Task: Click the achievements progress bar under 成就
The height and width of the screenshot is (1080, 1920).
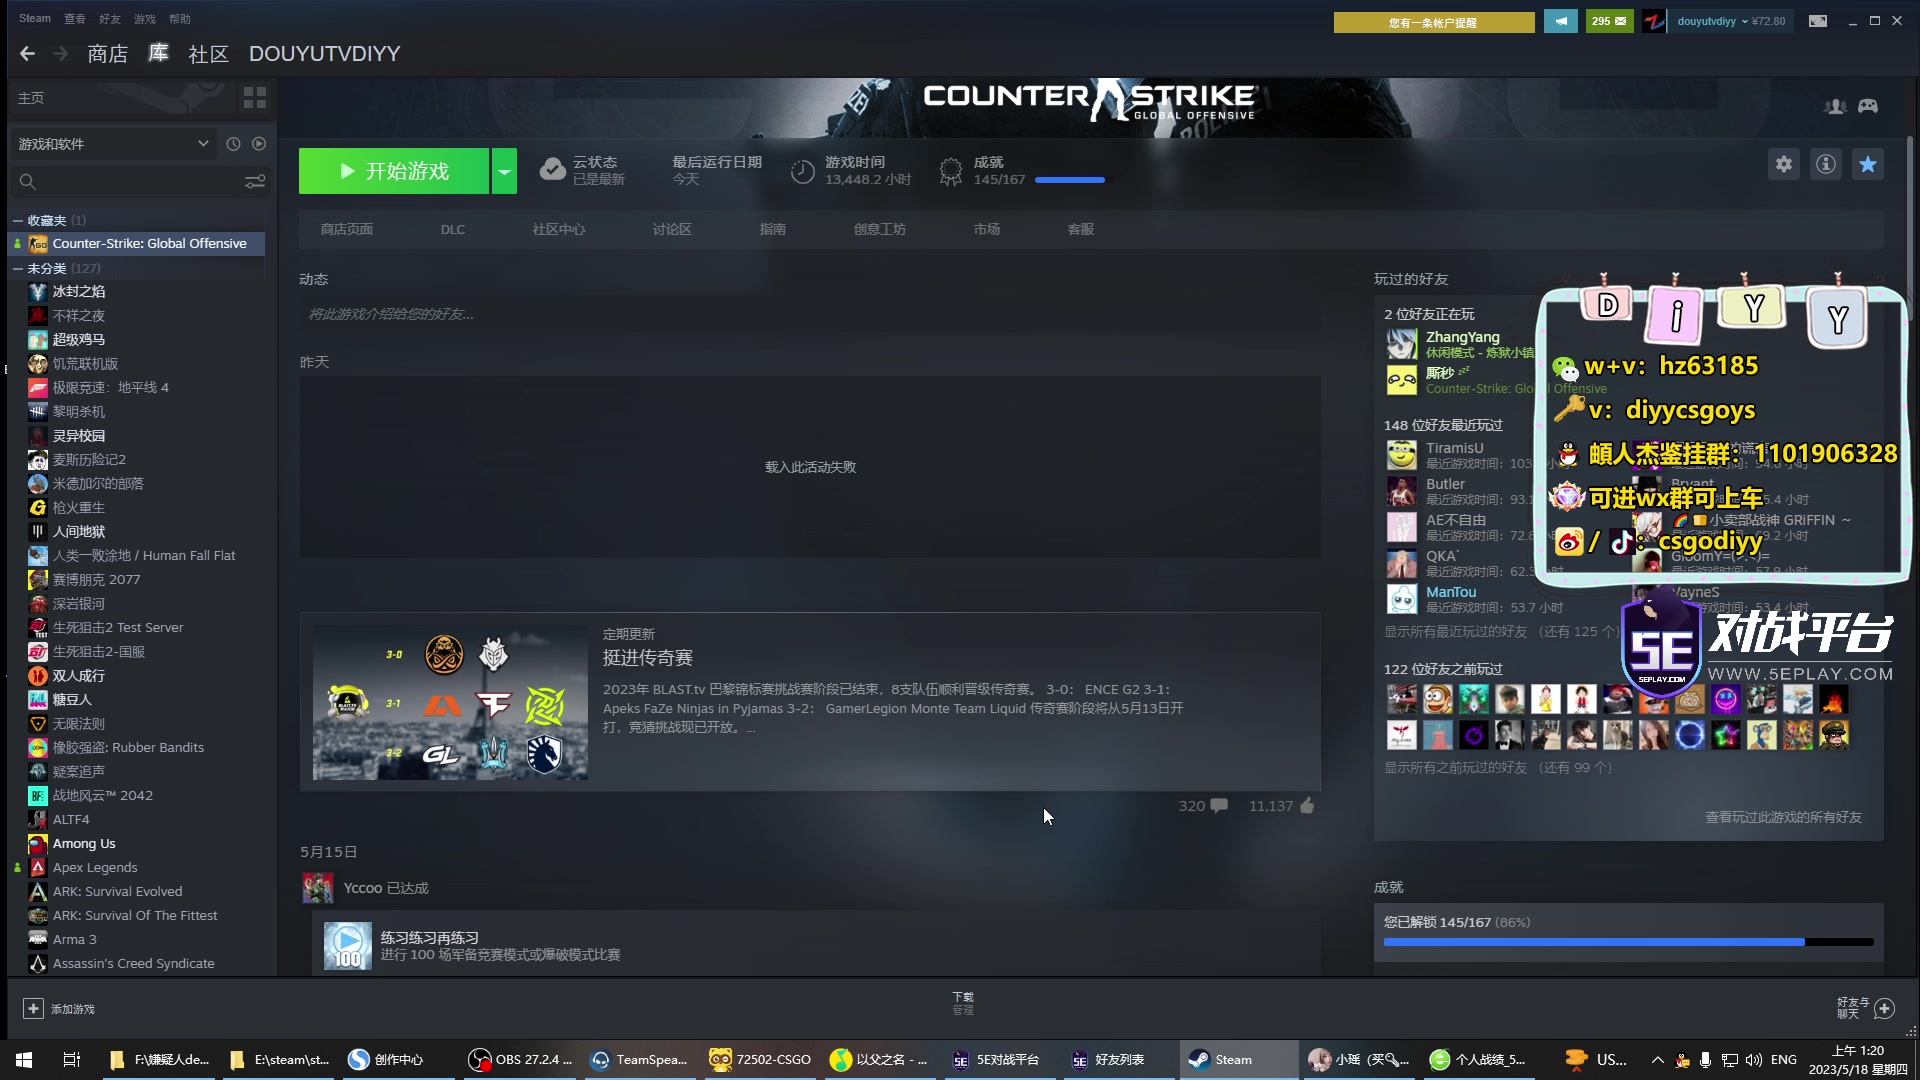Action: coord(1070,180)
